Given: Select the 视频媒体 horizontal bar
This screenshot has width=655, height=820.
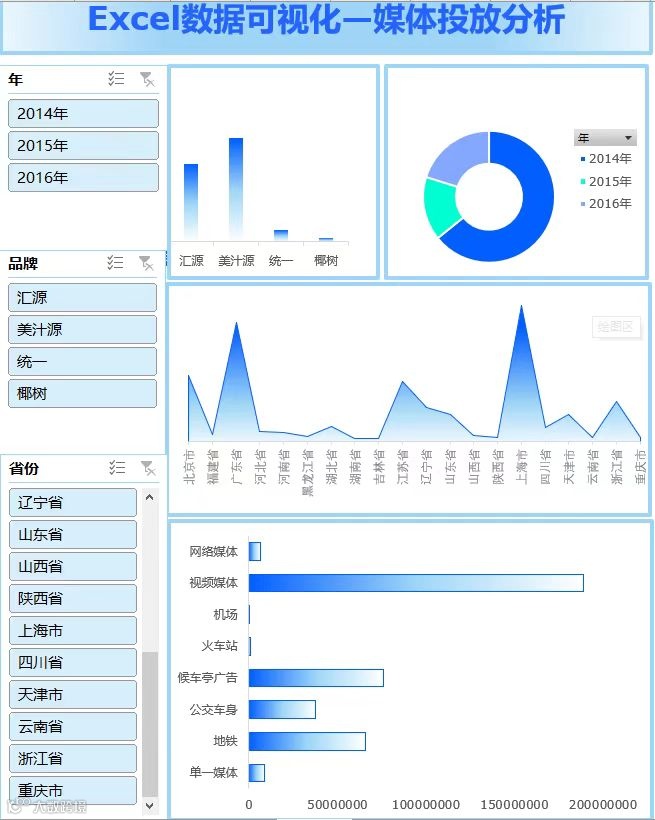Looking at the screenshot, I should click(416, 583).
